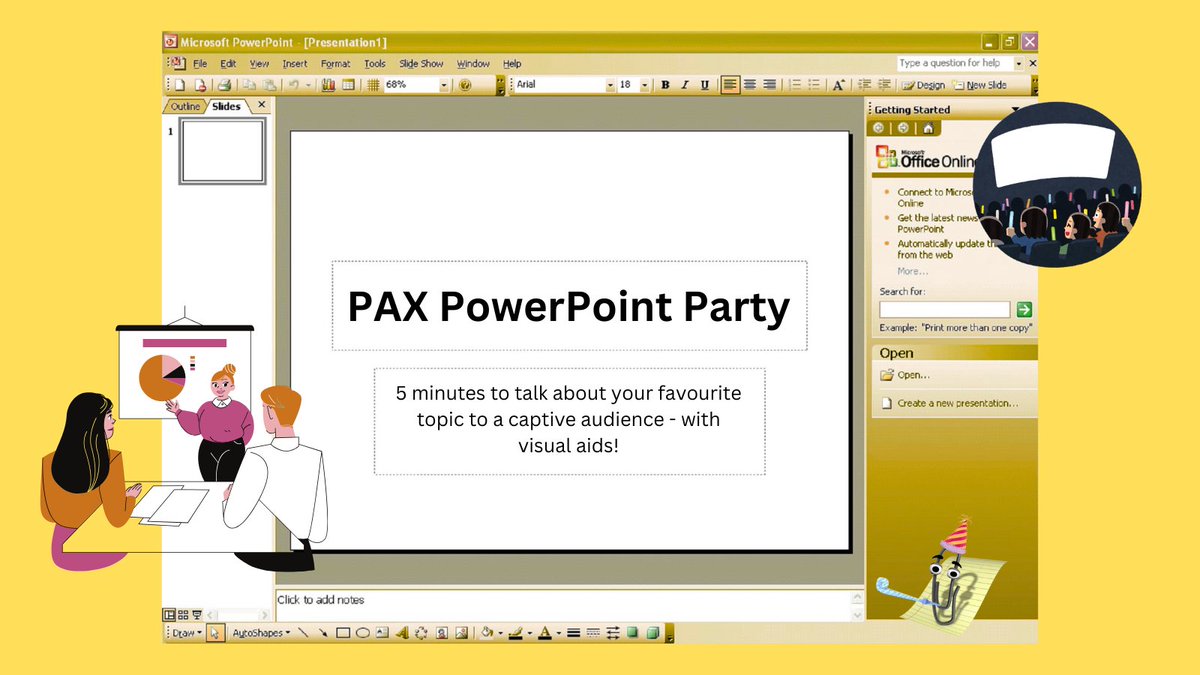This screenshot has width=1200, height=675.
Task: Toggle Italic formatting
Action: coord(685,85)
